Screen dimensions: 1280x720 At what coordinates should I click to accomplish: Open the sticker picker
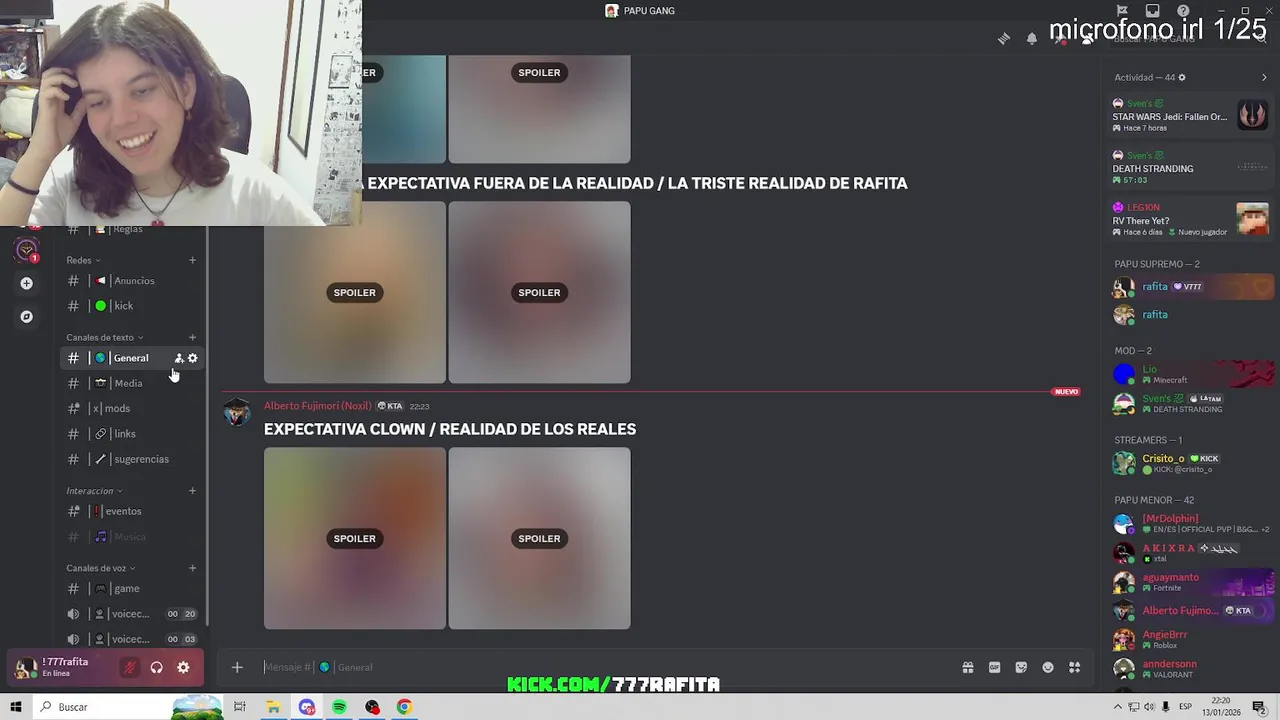[x=1021, y=667]
